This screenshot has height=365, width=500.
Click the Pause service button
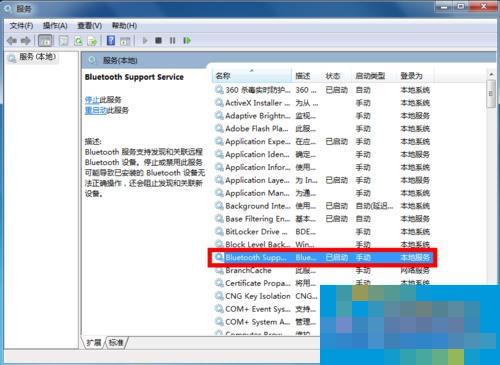pos(172,41)
